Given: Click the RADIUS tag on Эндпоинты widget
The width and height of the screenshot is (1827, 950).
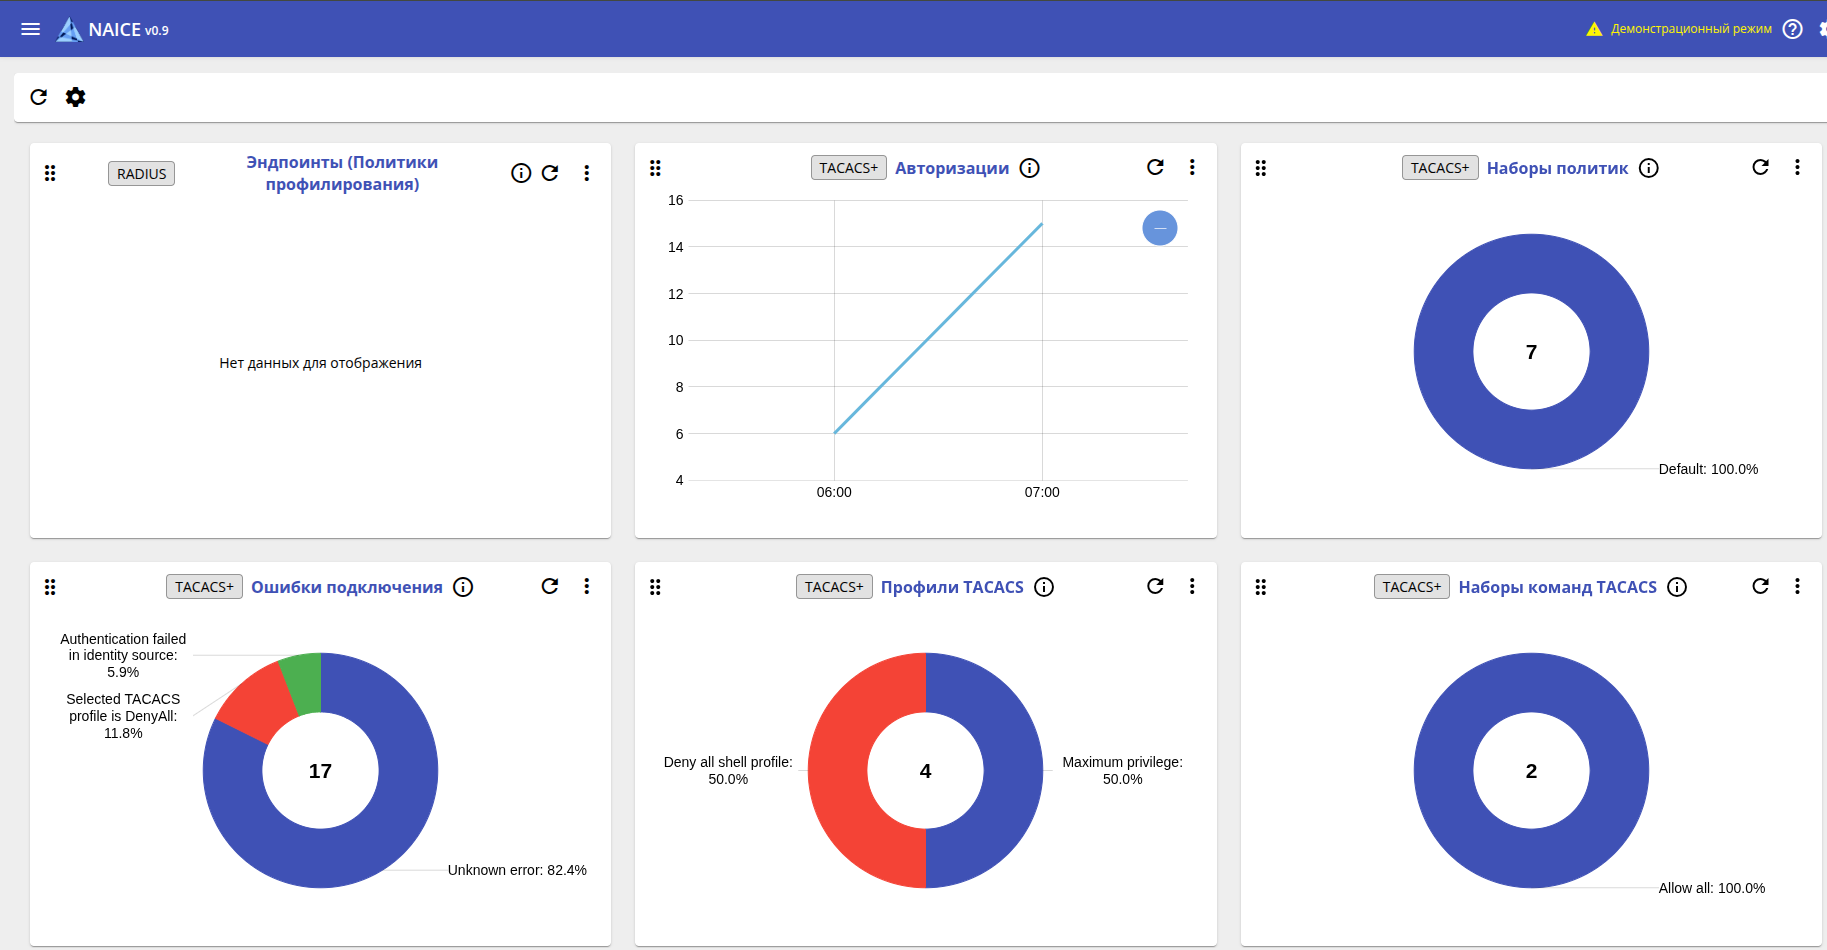Looking at the screenshot, I should [x=142, y=174].
